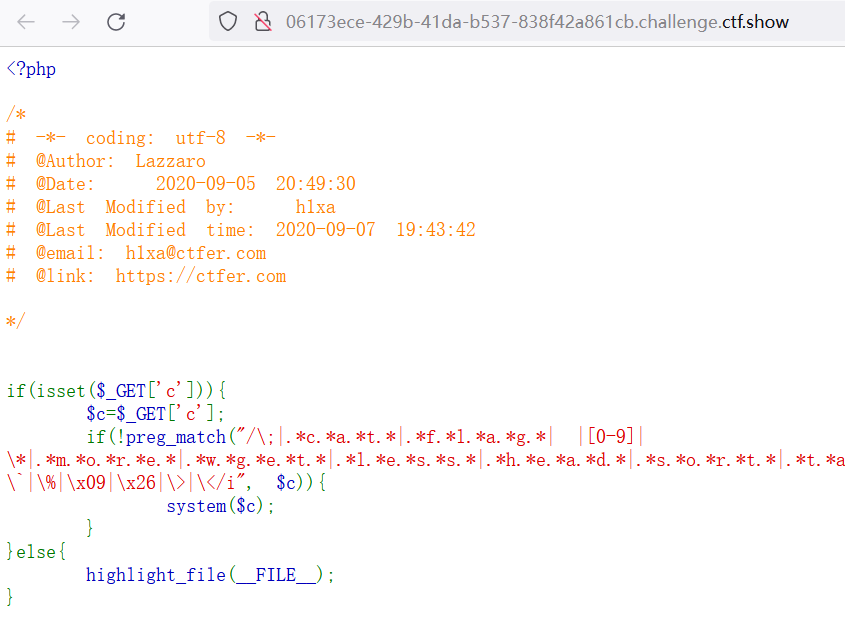Click the 'system($c);' line
Image resolution: width=845 pixels, height=620 pixels.
pyautogui.click(x=220, y=506)
